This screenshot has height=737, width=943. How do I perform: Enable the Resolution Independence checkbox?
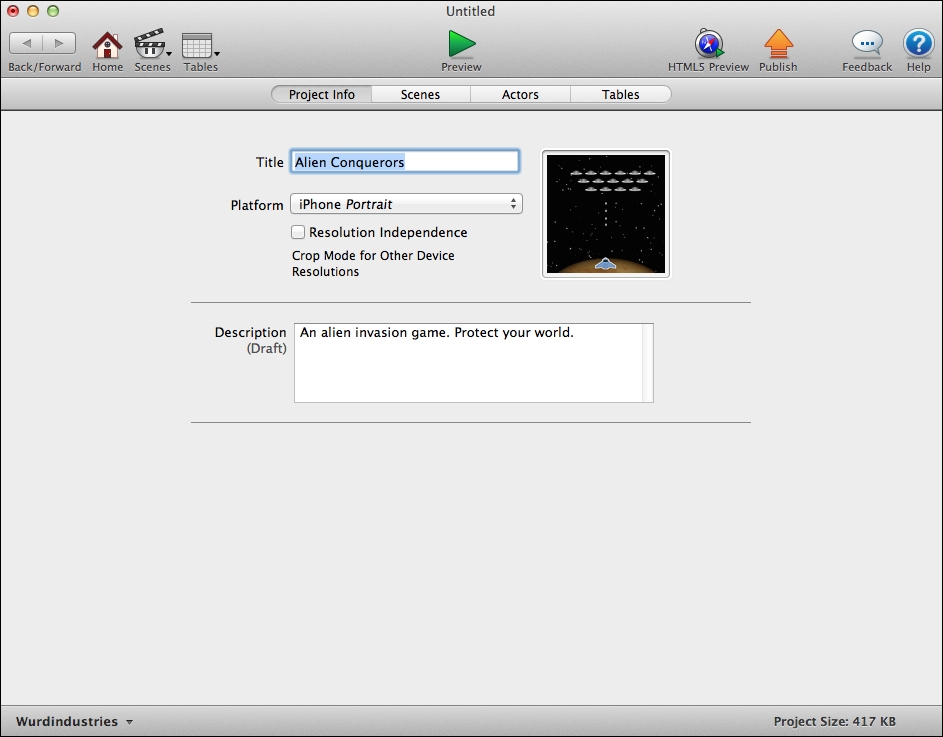(298, 232)
